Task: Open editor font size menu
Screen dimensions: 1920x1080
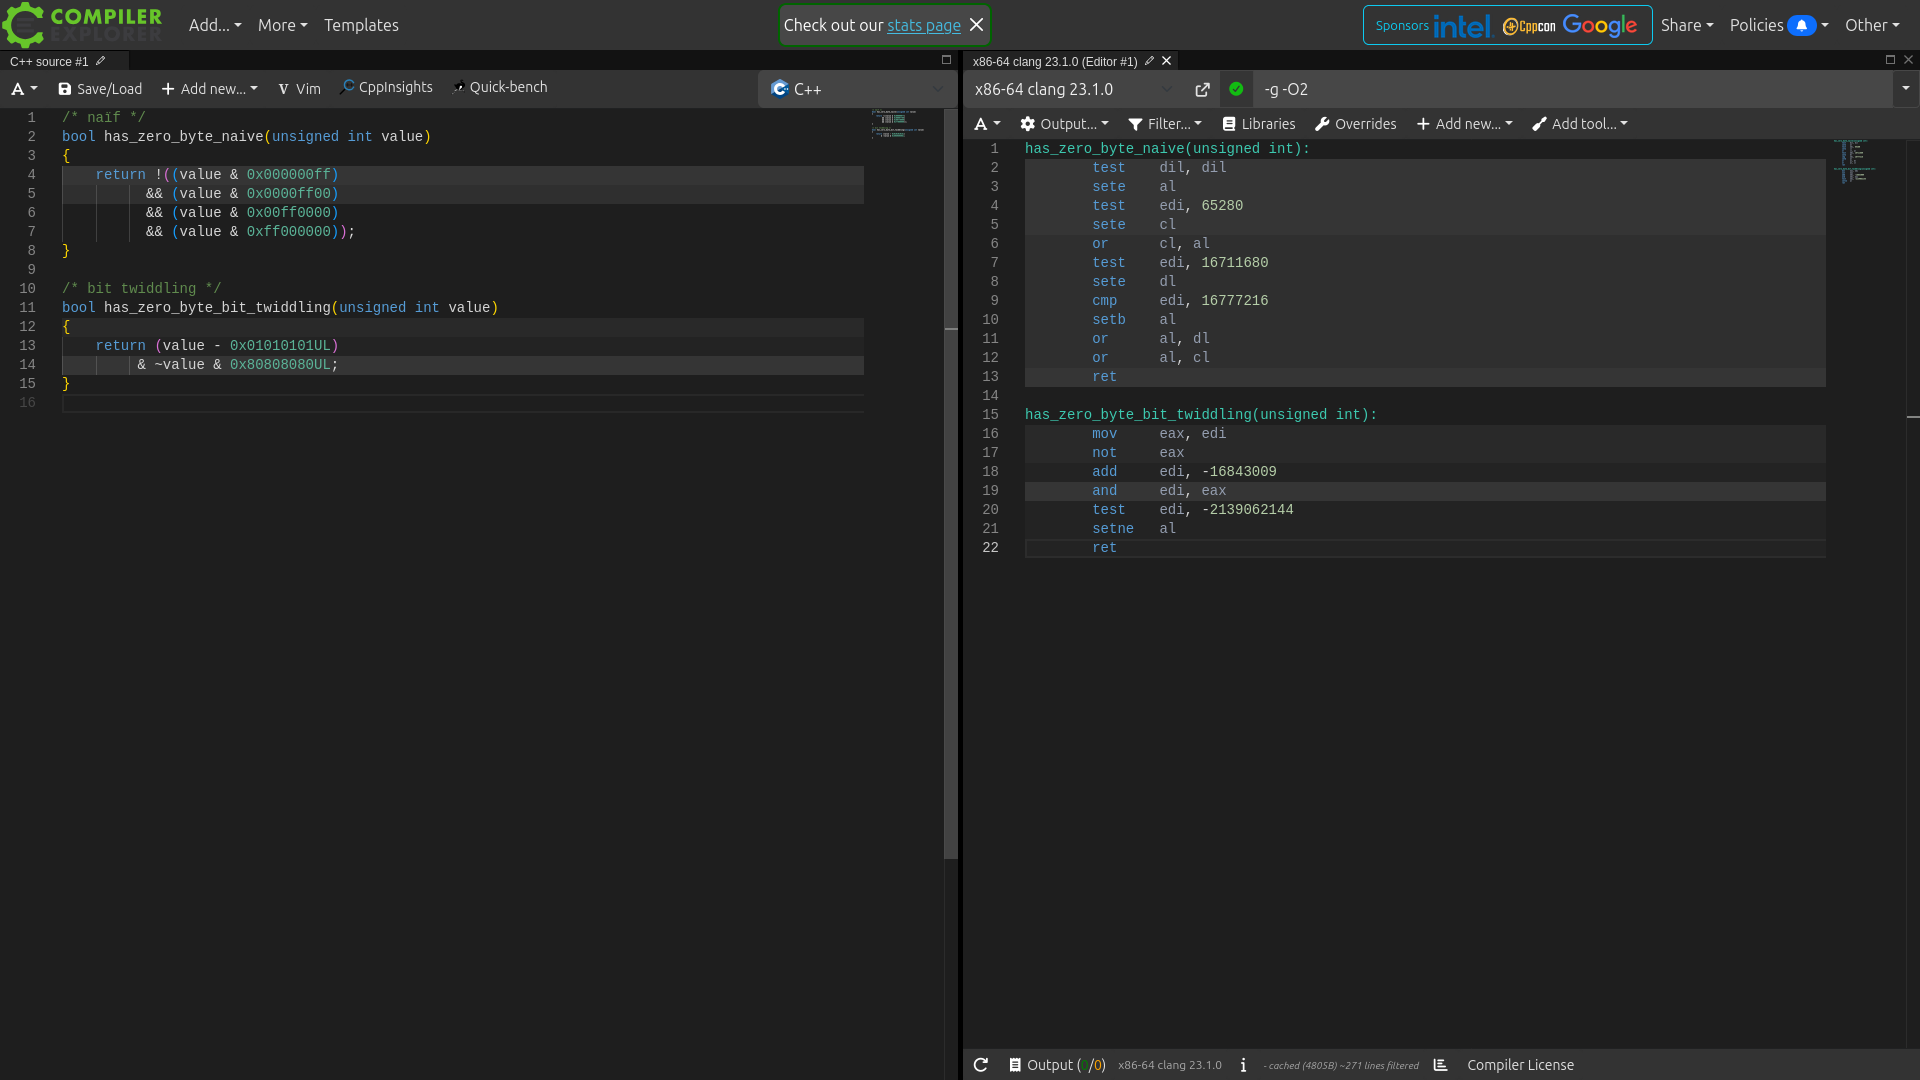Action: pyautogui.click(x=24, y=89)
